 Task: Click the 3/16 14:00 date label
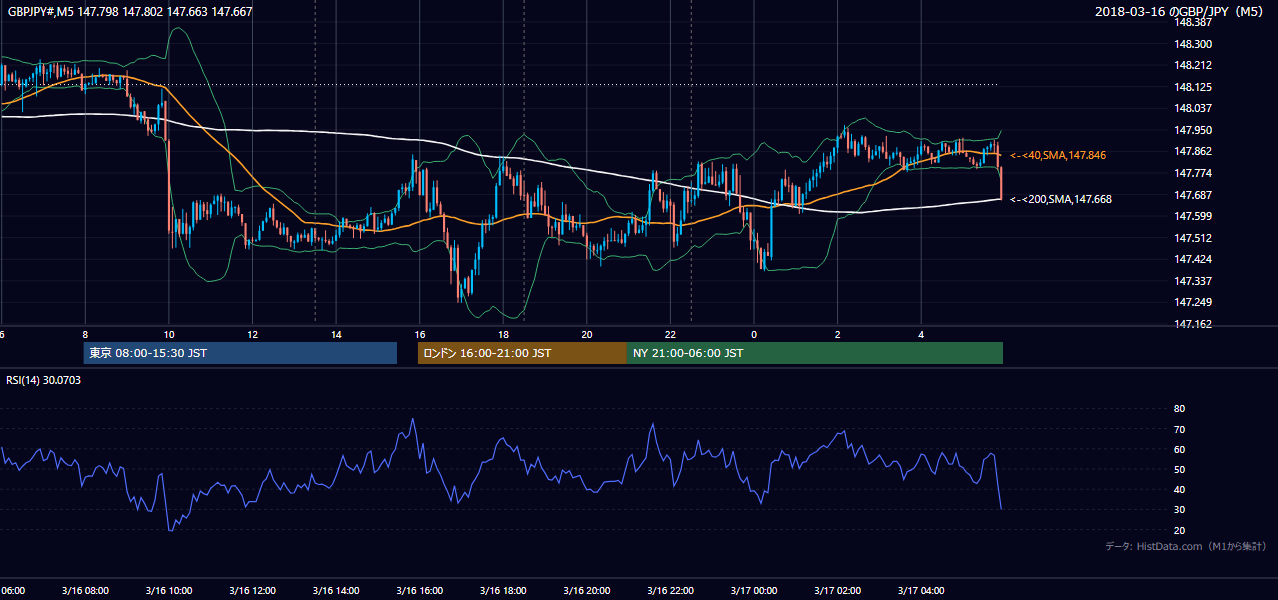337,590
